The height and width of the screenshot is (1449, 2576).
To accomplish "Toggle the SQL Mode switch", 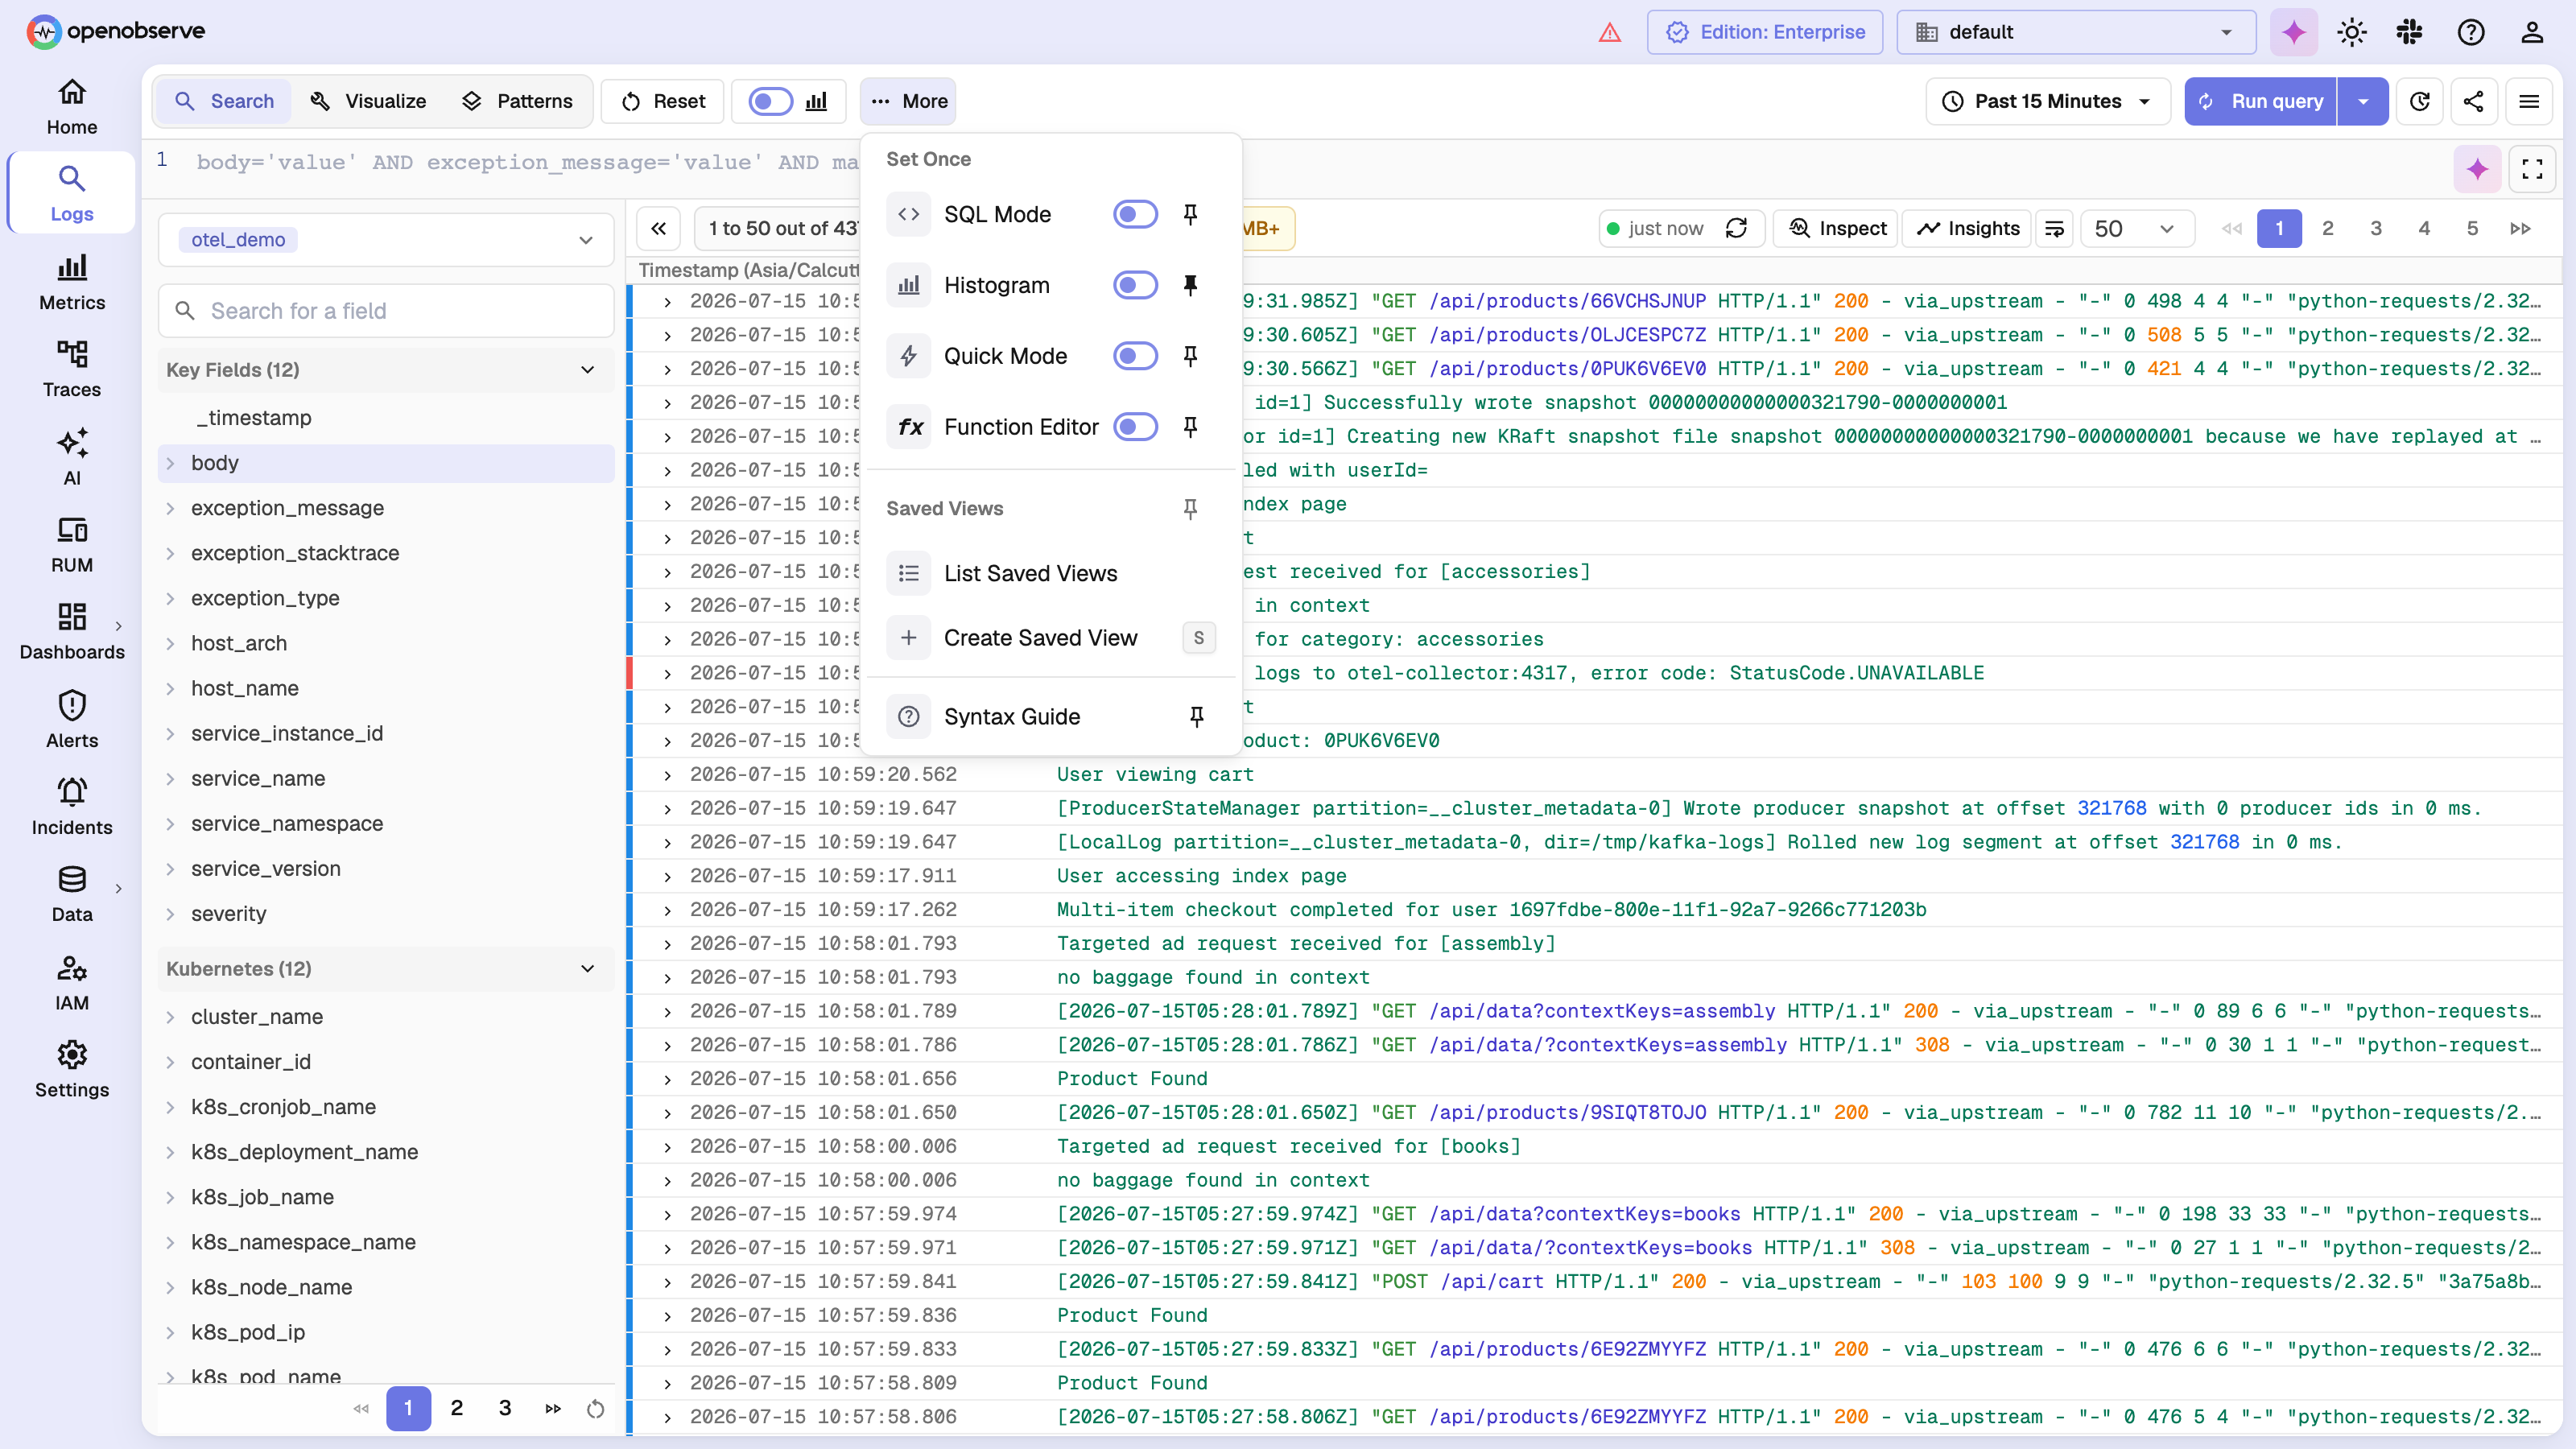I will (1135, 214).
